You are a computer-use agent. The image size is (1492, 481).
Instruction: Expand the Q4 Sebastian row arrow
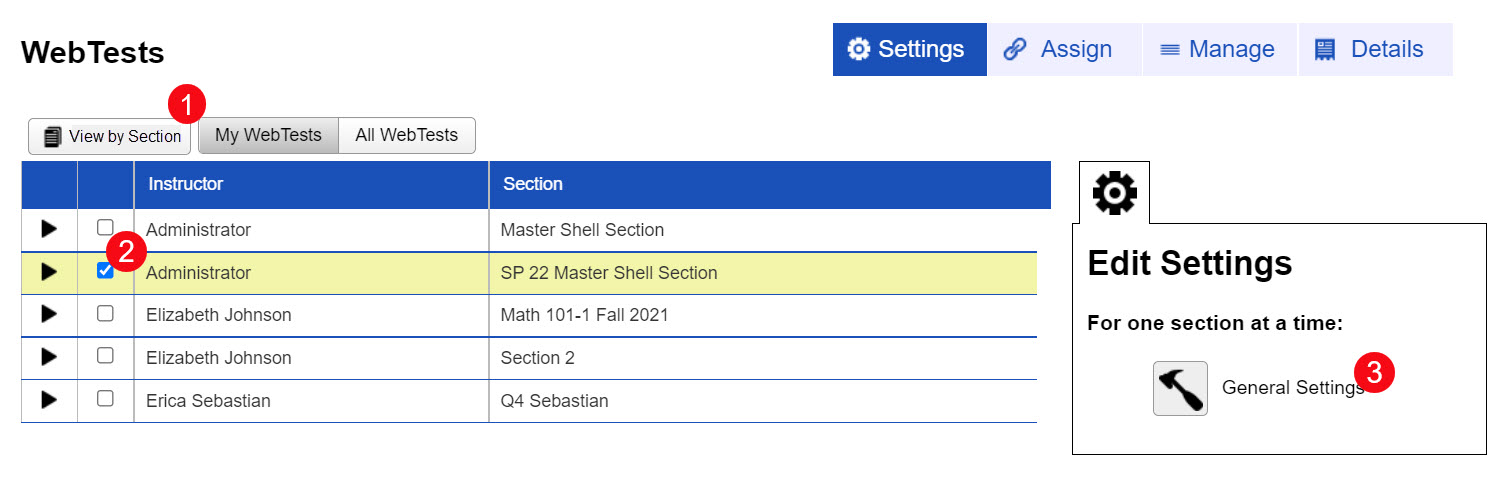point(49,400)
